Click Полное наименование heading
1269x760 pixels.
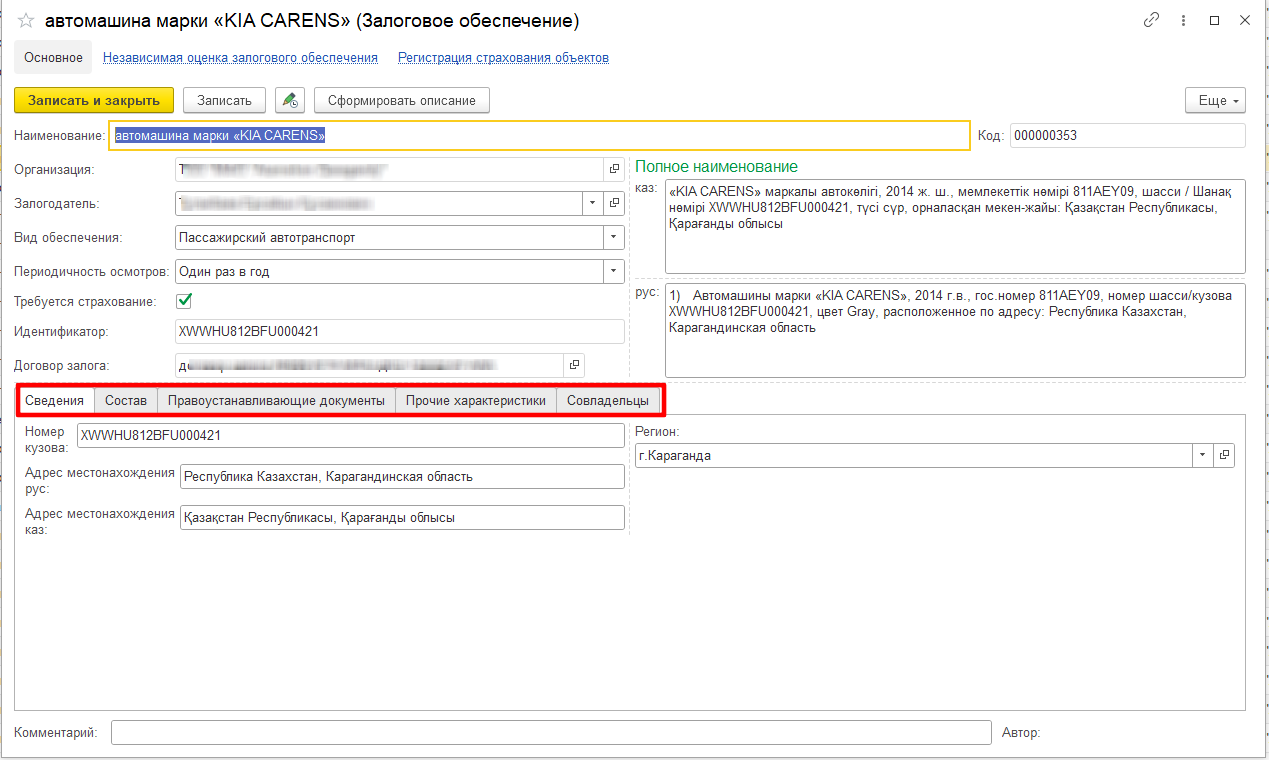pos(717,167)
